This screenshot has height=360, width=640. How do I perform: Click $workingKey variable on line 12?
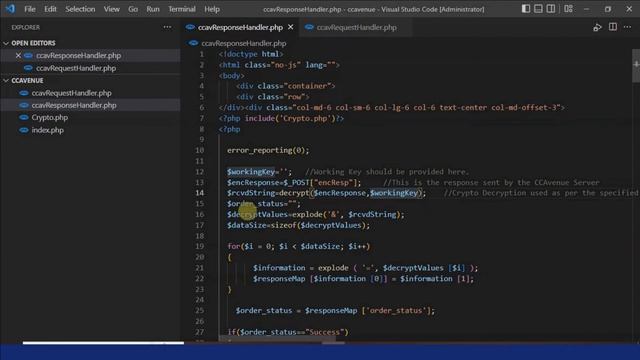click(x=251, y=172)
